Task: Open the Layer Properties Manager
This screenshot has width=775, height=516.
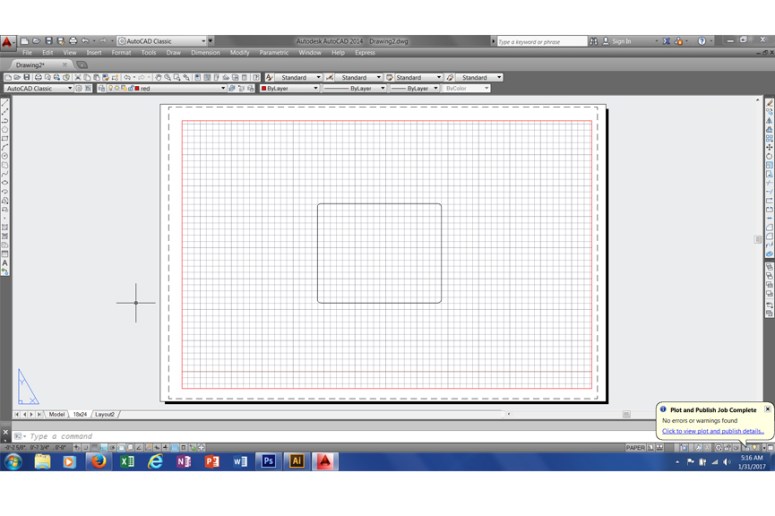Action: (x=102, y=88)
